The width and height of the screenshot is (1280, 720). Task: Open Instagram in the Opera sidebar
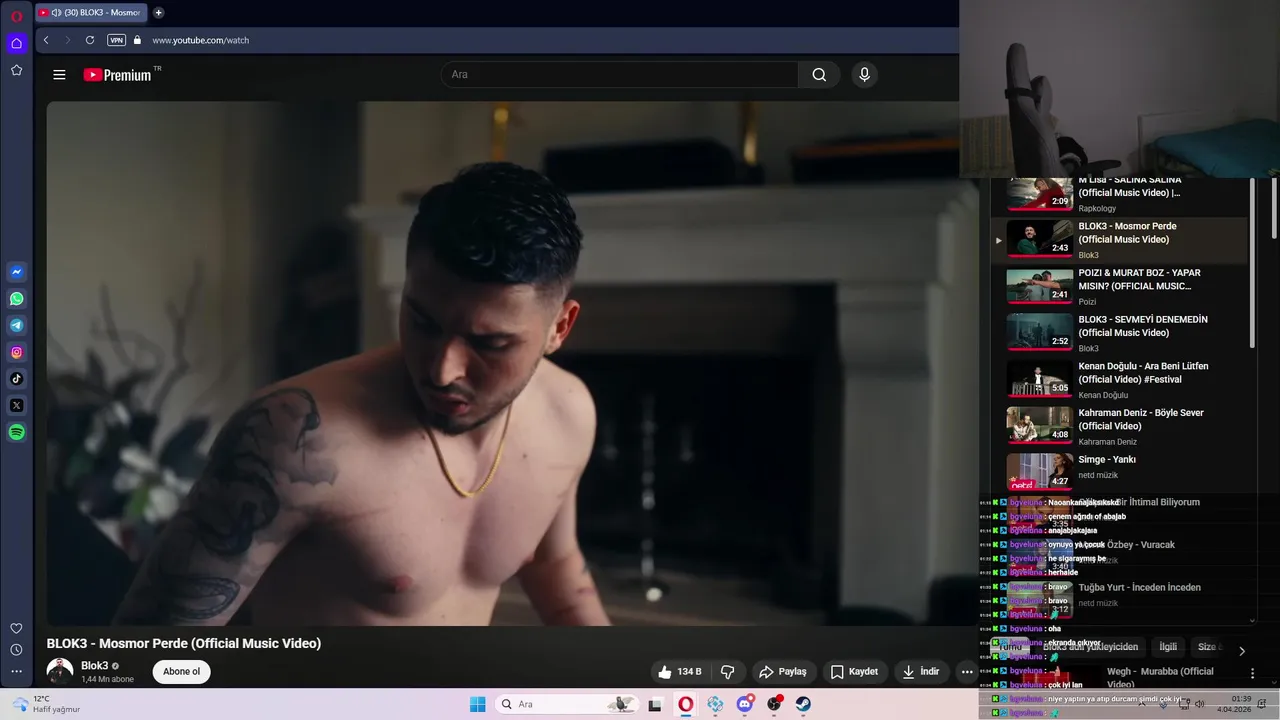tap(16, 352)
